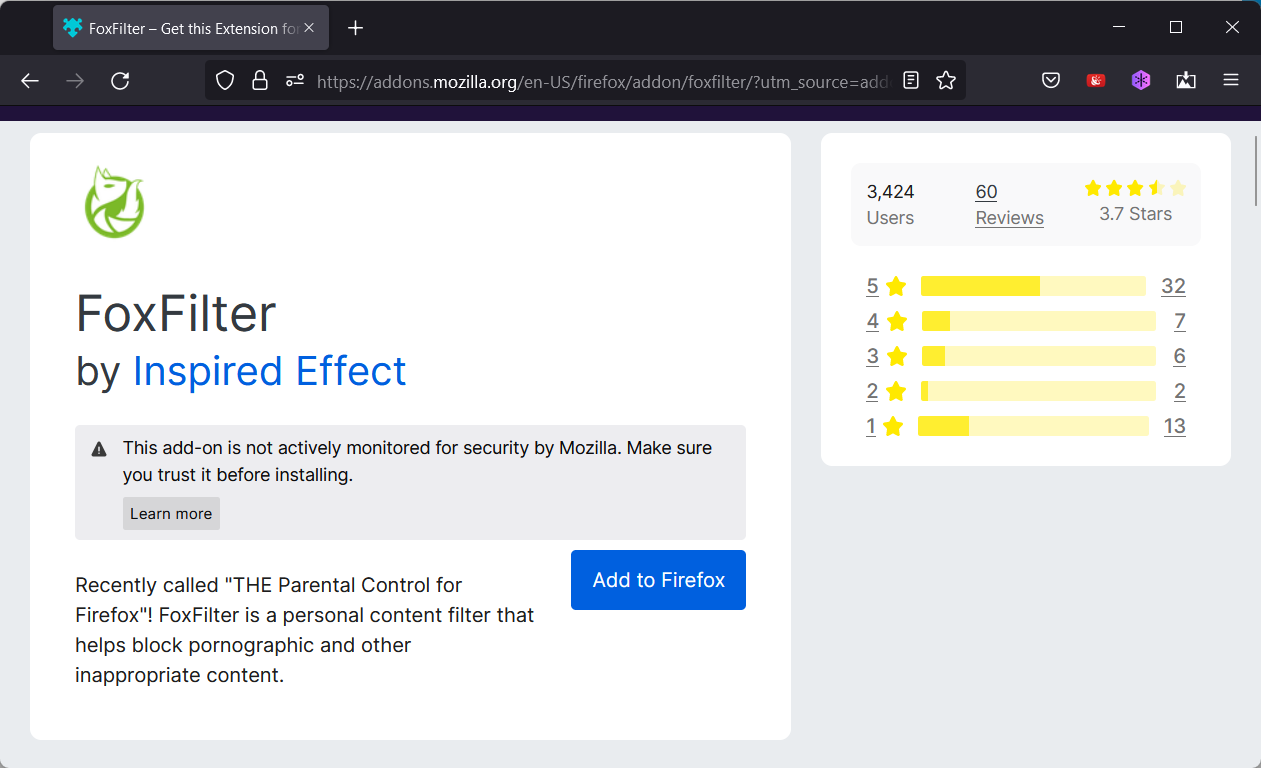Open the tracking protection shield icon
Viewport: 1261px width, 768px height.
[x=225, y=81]
